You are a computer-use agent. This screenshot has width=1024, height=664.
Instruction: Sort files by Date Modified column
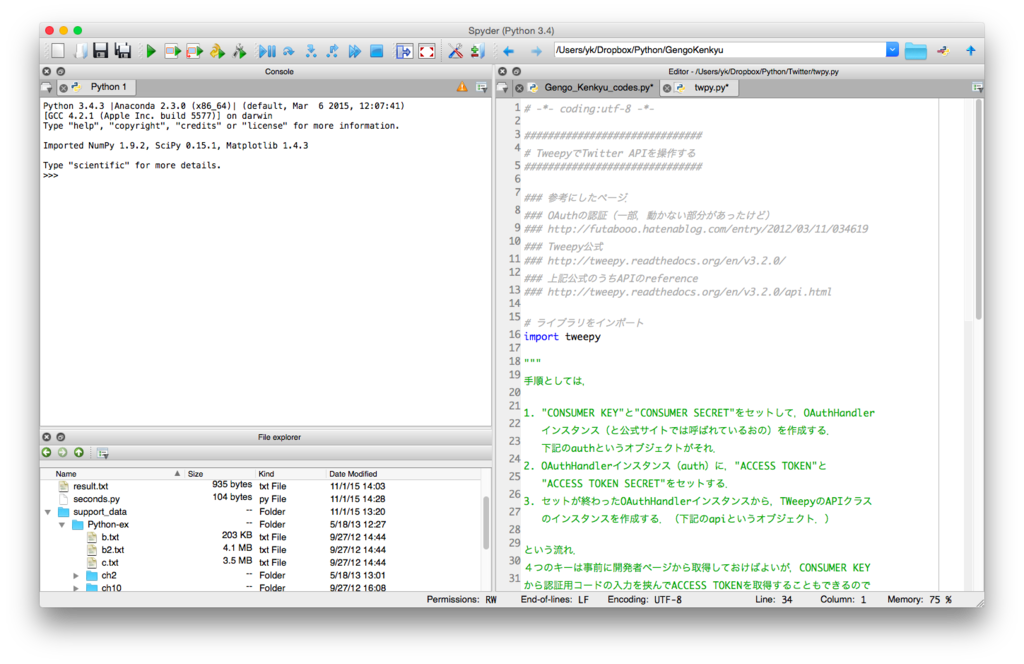coord(403,473)
